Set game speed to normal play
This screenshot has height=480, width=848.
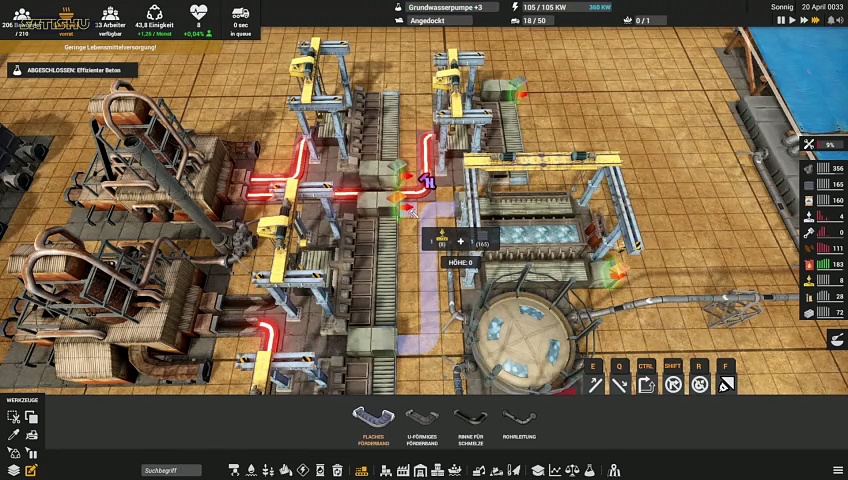793,20
